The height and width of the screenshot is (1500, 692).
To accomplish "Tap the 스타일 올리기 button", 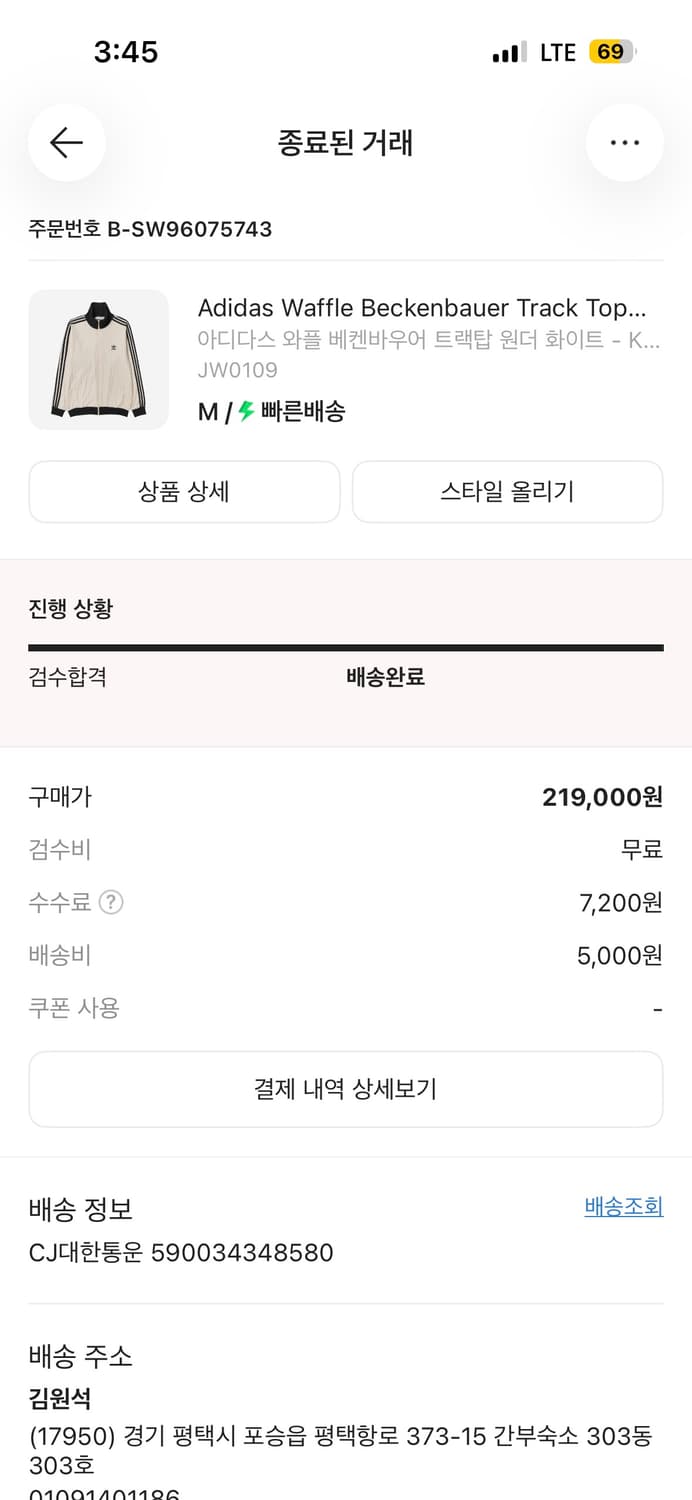I will click(x=507, y=491).
